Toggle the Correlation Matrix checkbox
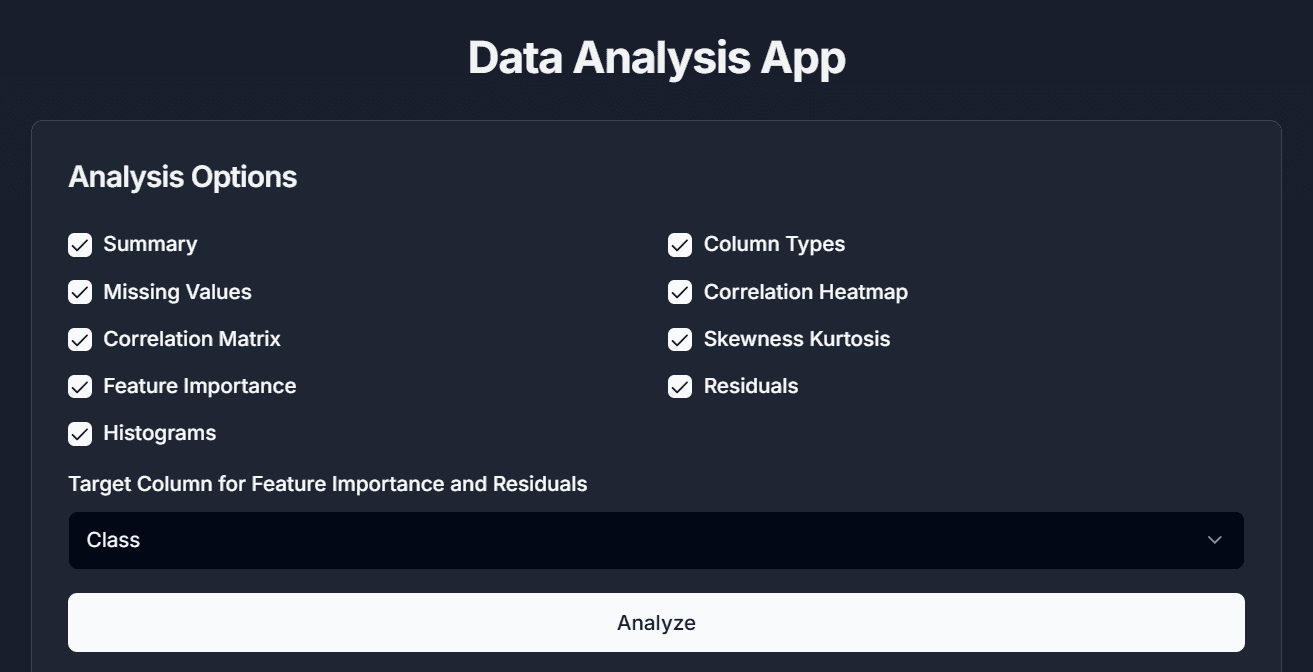Screen dimensions: 1313x672 coord(80,339)
